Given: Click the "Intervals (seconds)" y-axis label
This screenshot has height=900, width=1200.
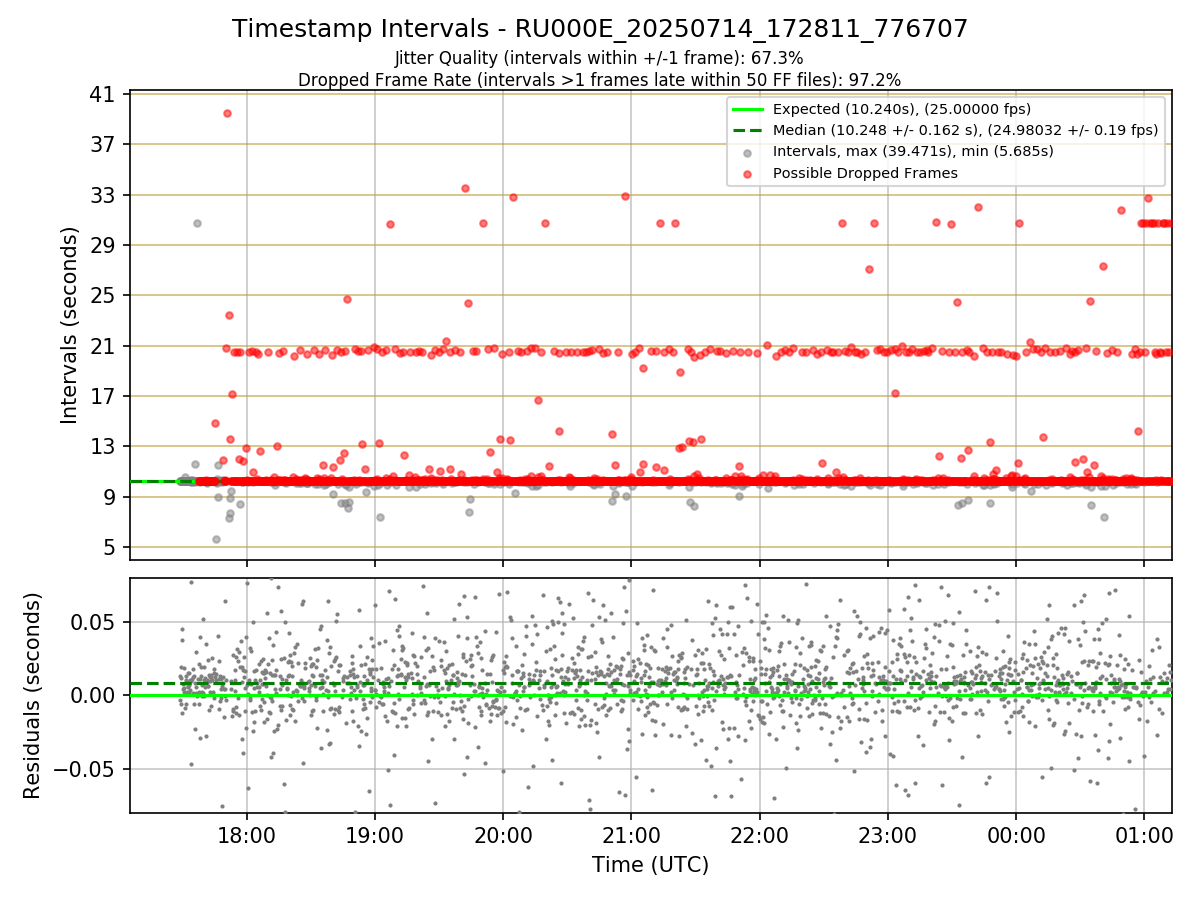Looking at the screenshot, I should click(x=69, y=324).
